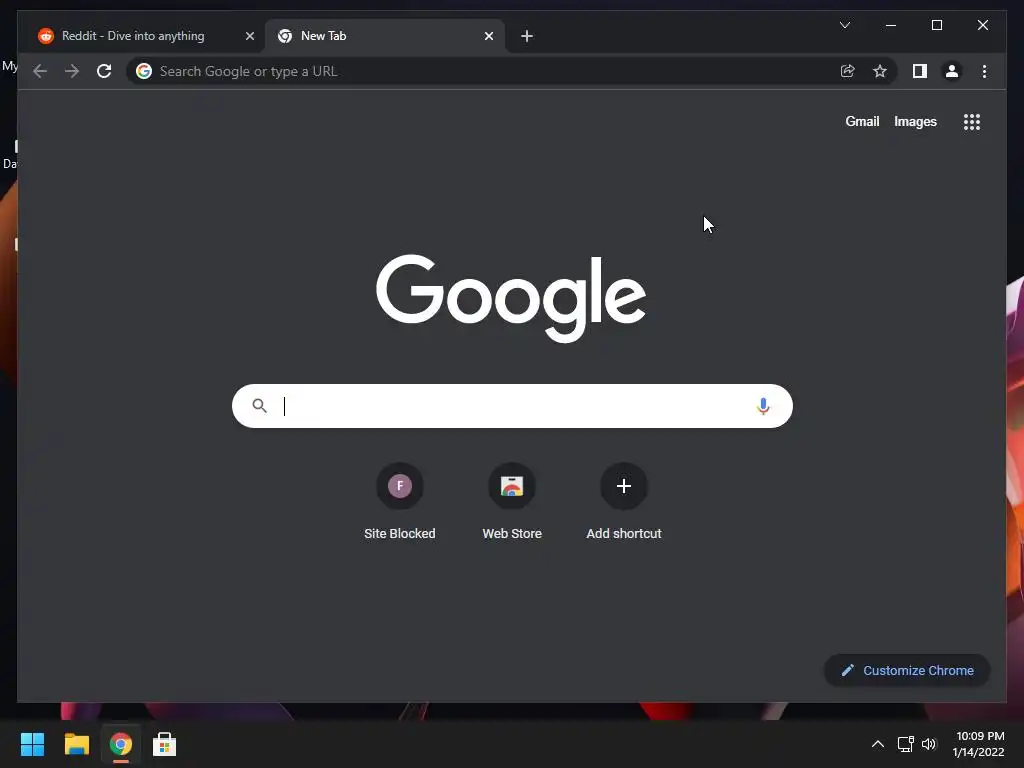Minimize the Chrome window
The height and width of the screenshot is (768, 1024).
pos(891,25)
